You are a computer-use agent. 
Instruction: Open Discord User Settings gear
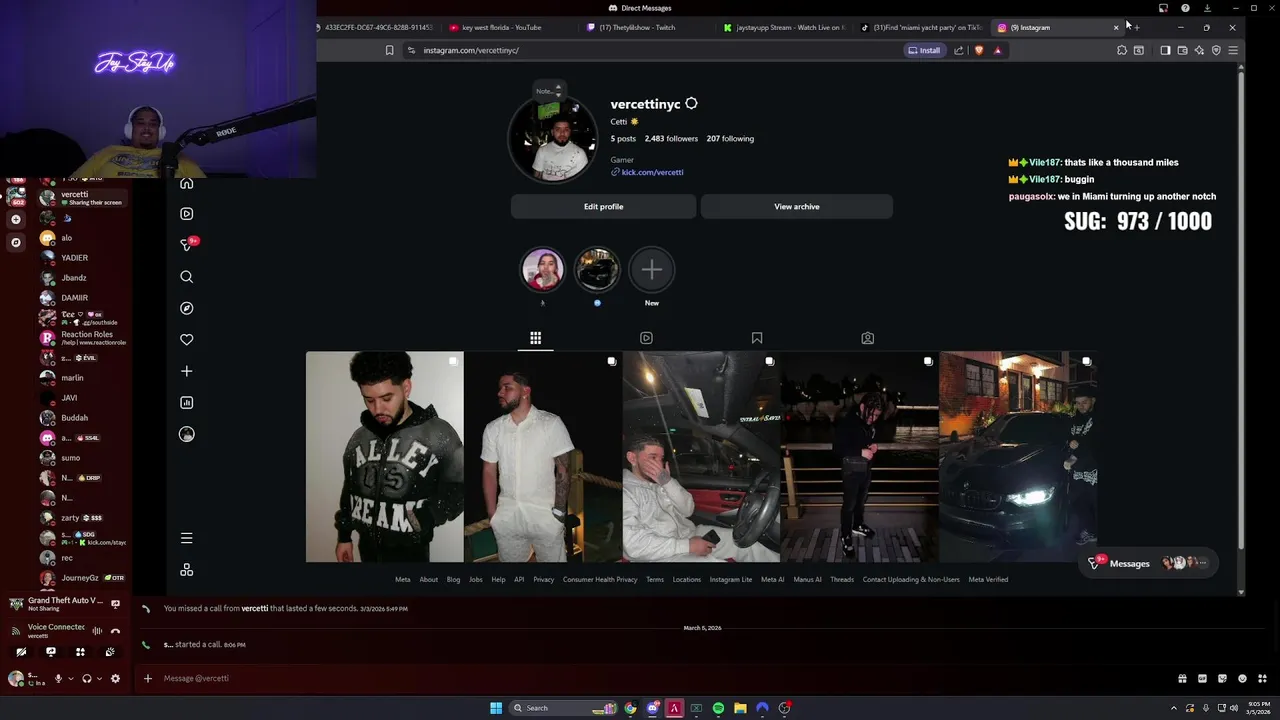pos(115,678)
